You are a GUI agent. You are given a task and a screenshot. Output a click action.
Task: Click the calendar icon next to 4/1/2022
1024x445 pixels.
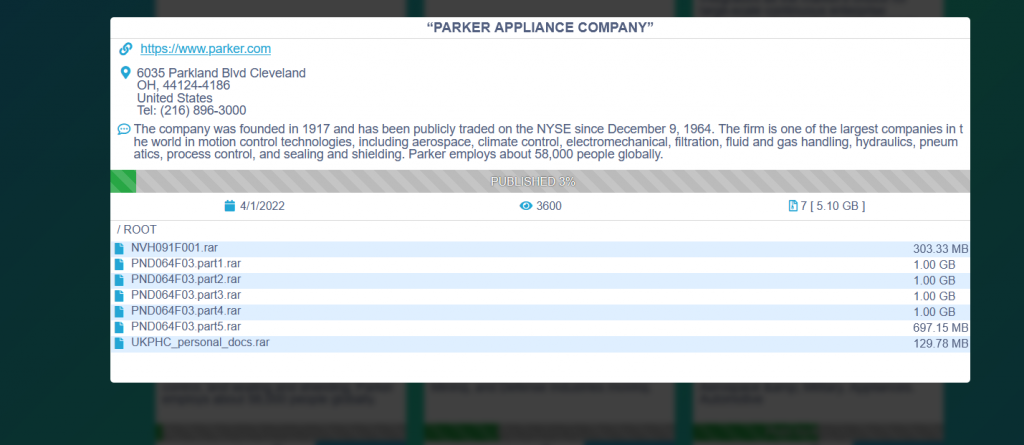(x=230, y=206)
